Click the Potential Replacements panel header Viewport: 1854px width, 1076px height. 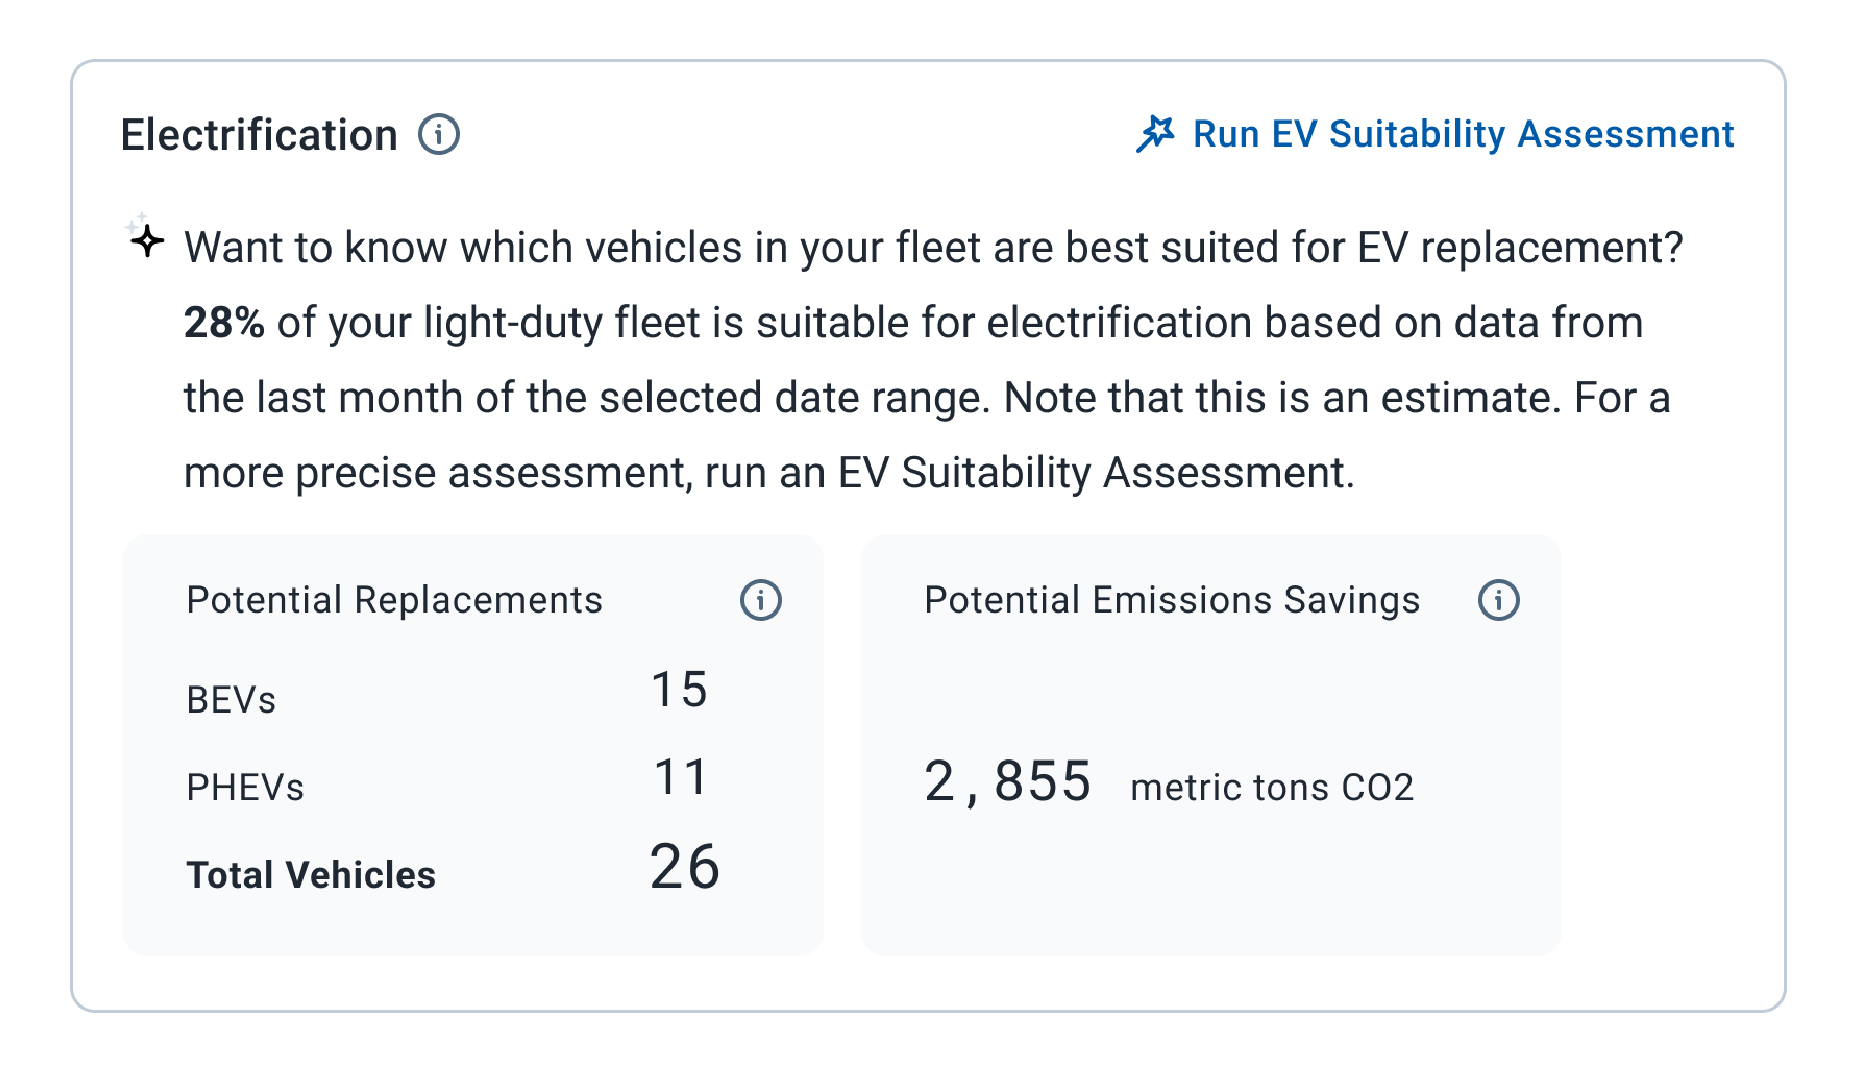394,600
